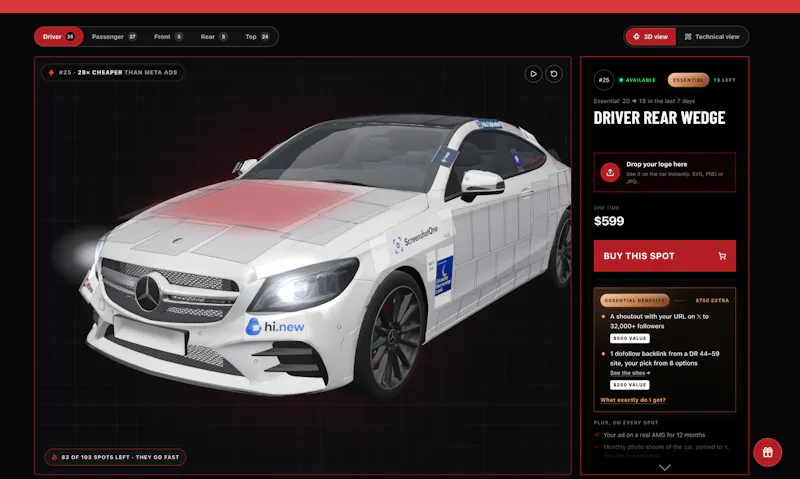This screenshot has height=479, width=800.
Task: Reset the car view rotation icon
Action: [x=554, y=74]
